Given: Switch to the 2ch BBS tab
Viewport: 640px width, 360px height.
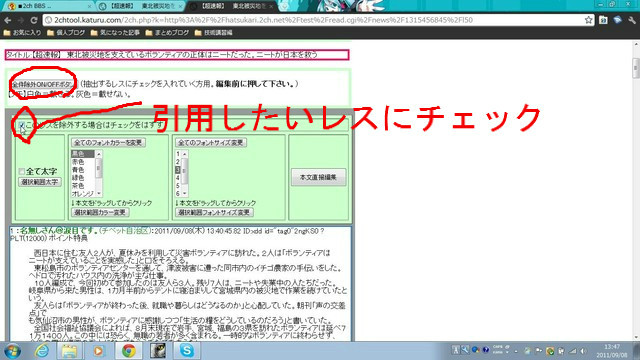Looking at the screenshot, I should (x=49, y=6).
